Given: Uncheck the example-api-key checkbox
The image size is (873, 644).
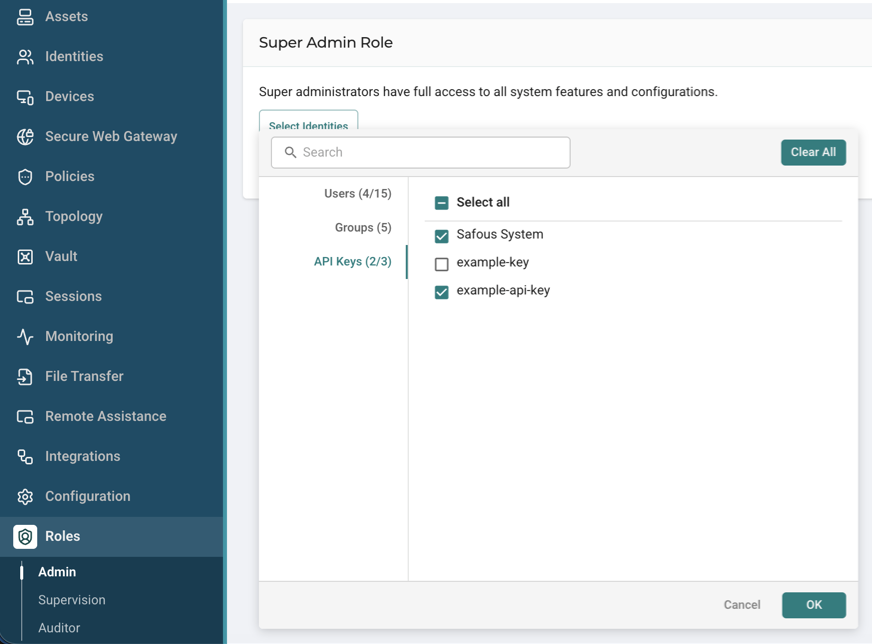Looking at the screenshot, I should coord(442,292).
